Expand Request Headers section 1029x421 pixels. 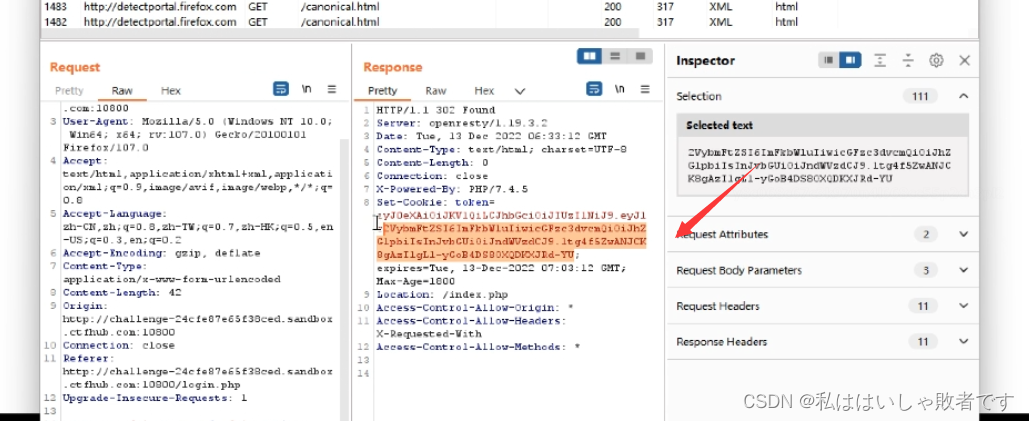coord(963,306)
